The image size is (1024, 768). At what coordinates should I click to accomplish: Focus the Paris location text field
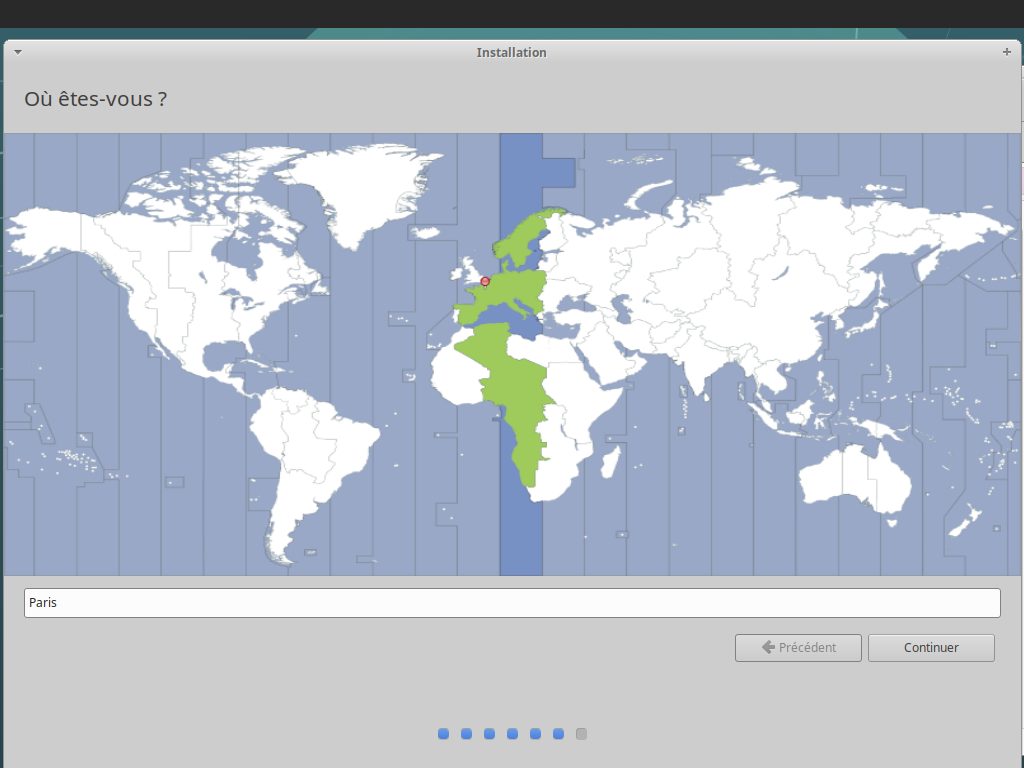[x=512, y=603]
